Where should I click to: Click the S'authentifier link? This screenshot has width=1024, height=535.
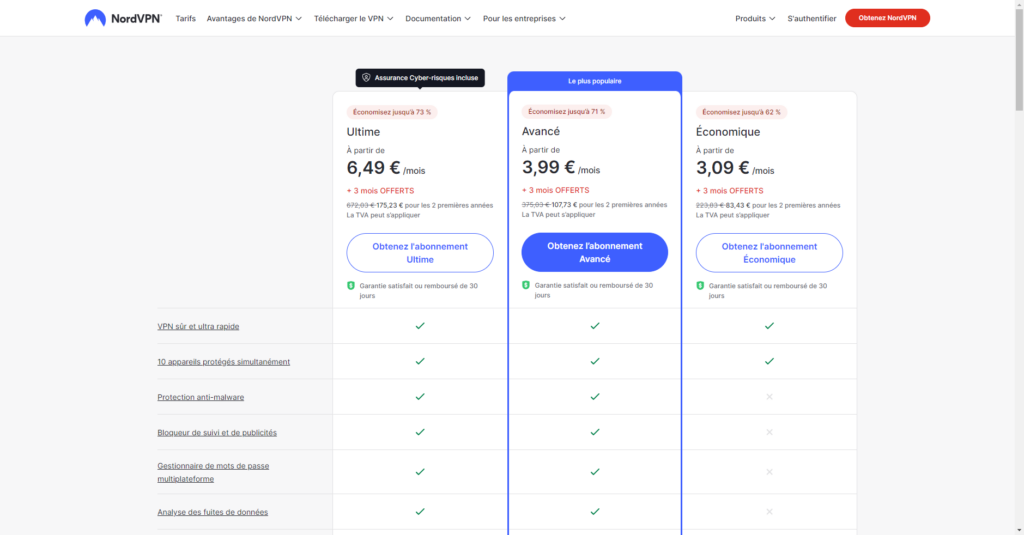click(812, 18)
